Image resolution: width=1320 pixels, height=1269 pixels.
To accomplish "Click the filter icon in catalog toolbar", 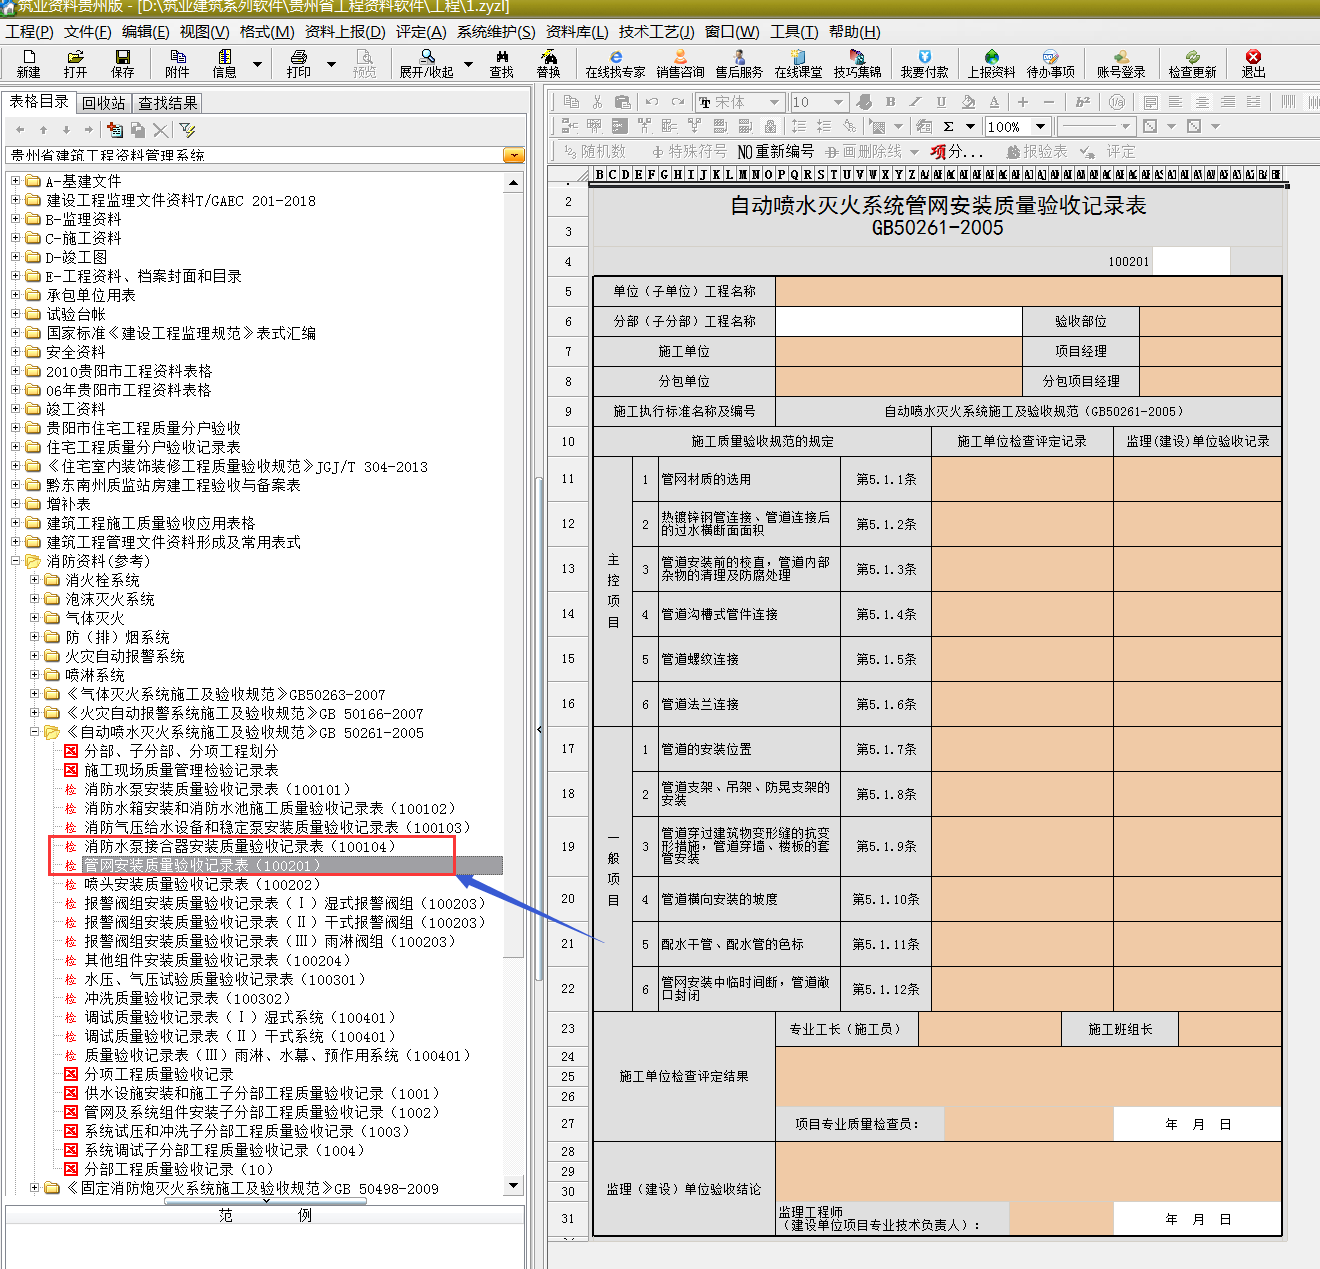I will pyautogui.click(x=187, y=130).
